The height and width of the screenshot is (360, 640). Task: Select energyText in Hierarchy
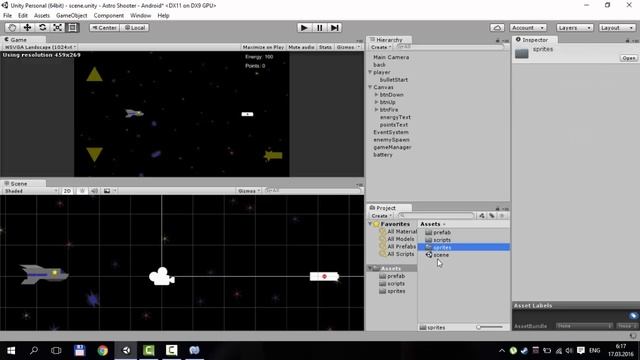tap(395, 117)
